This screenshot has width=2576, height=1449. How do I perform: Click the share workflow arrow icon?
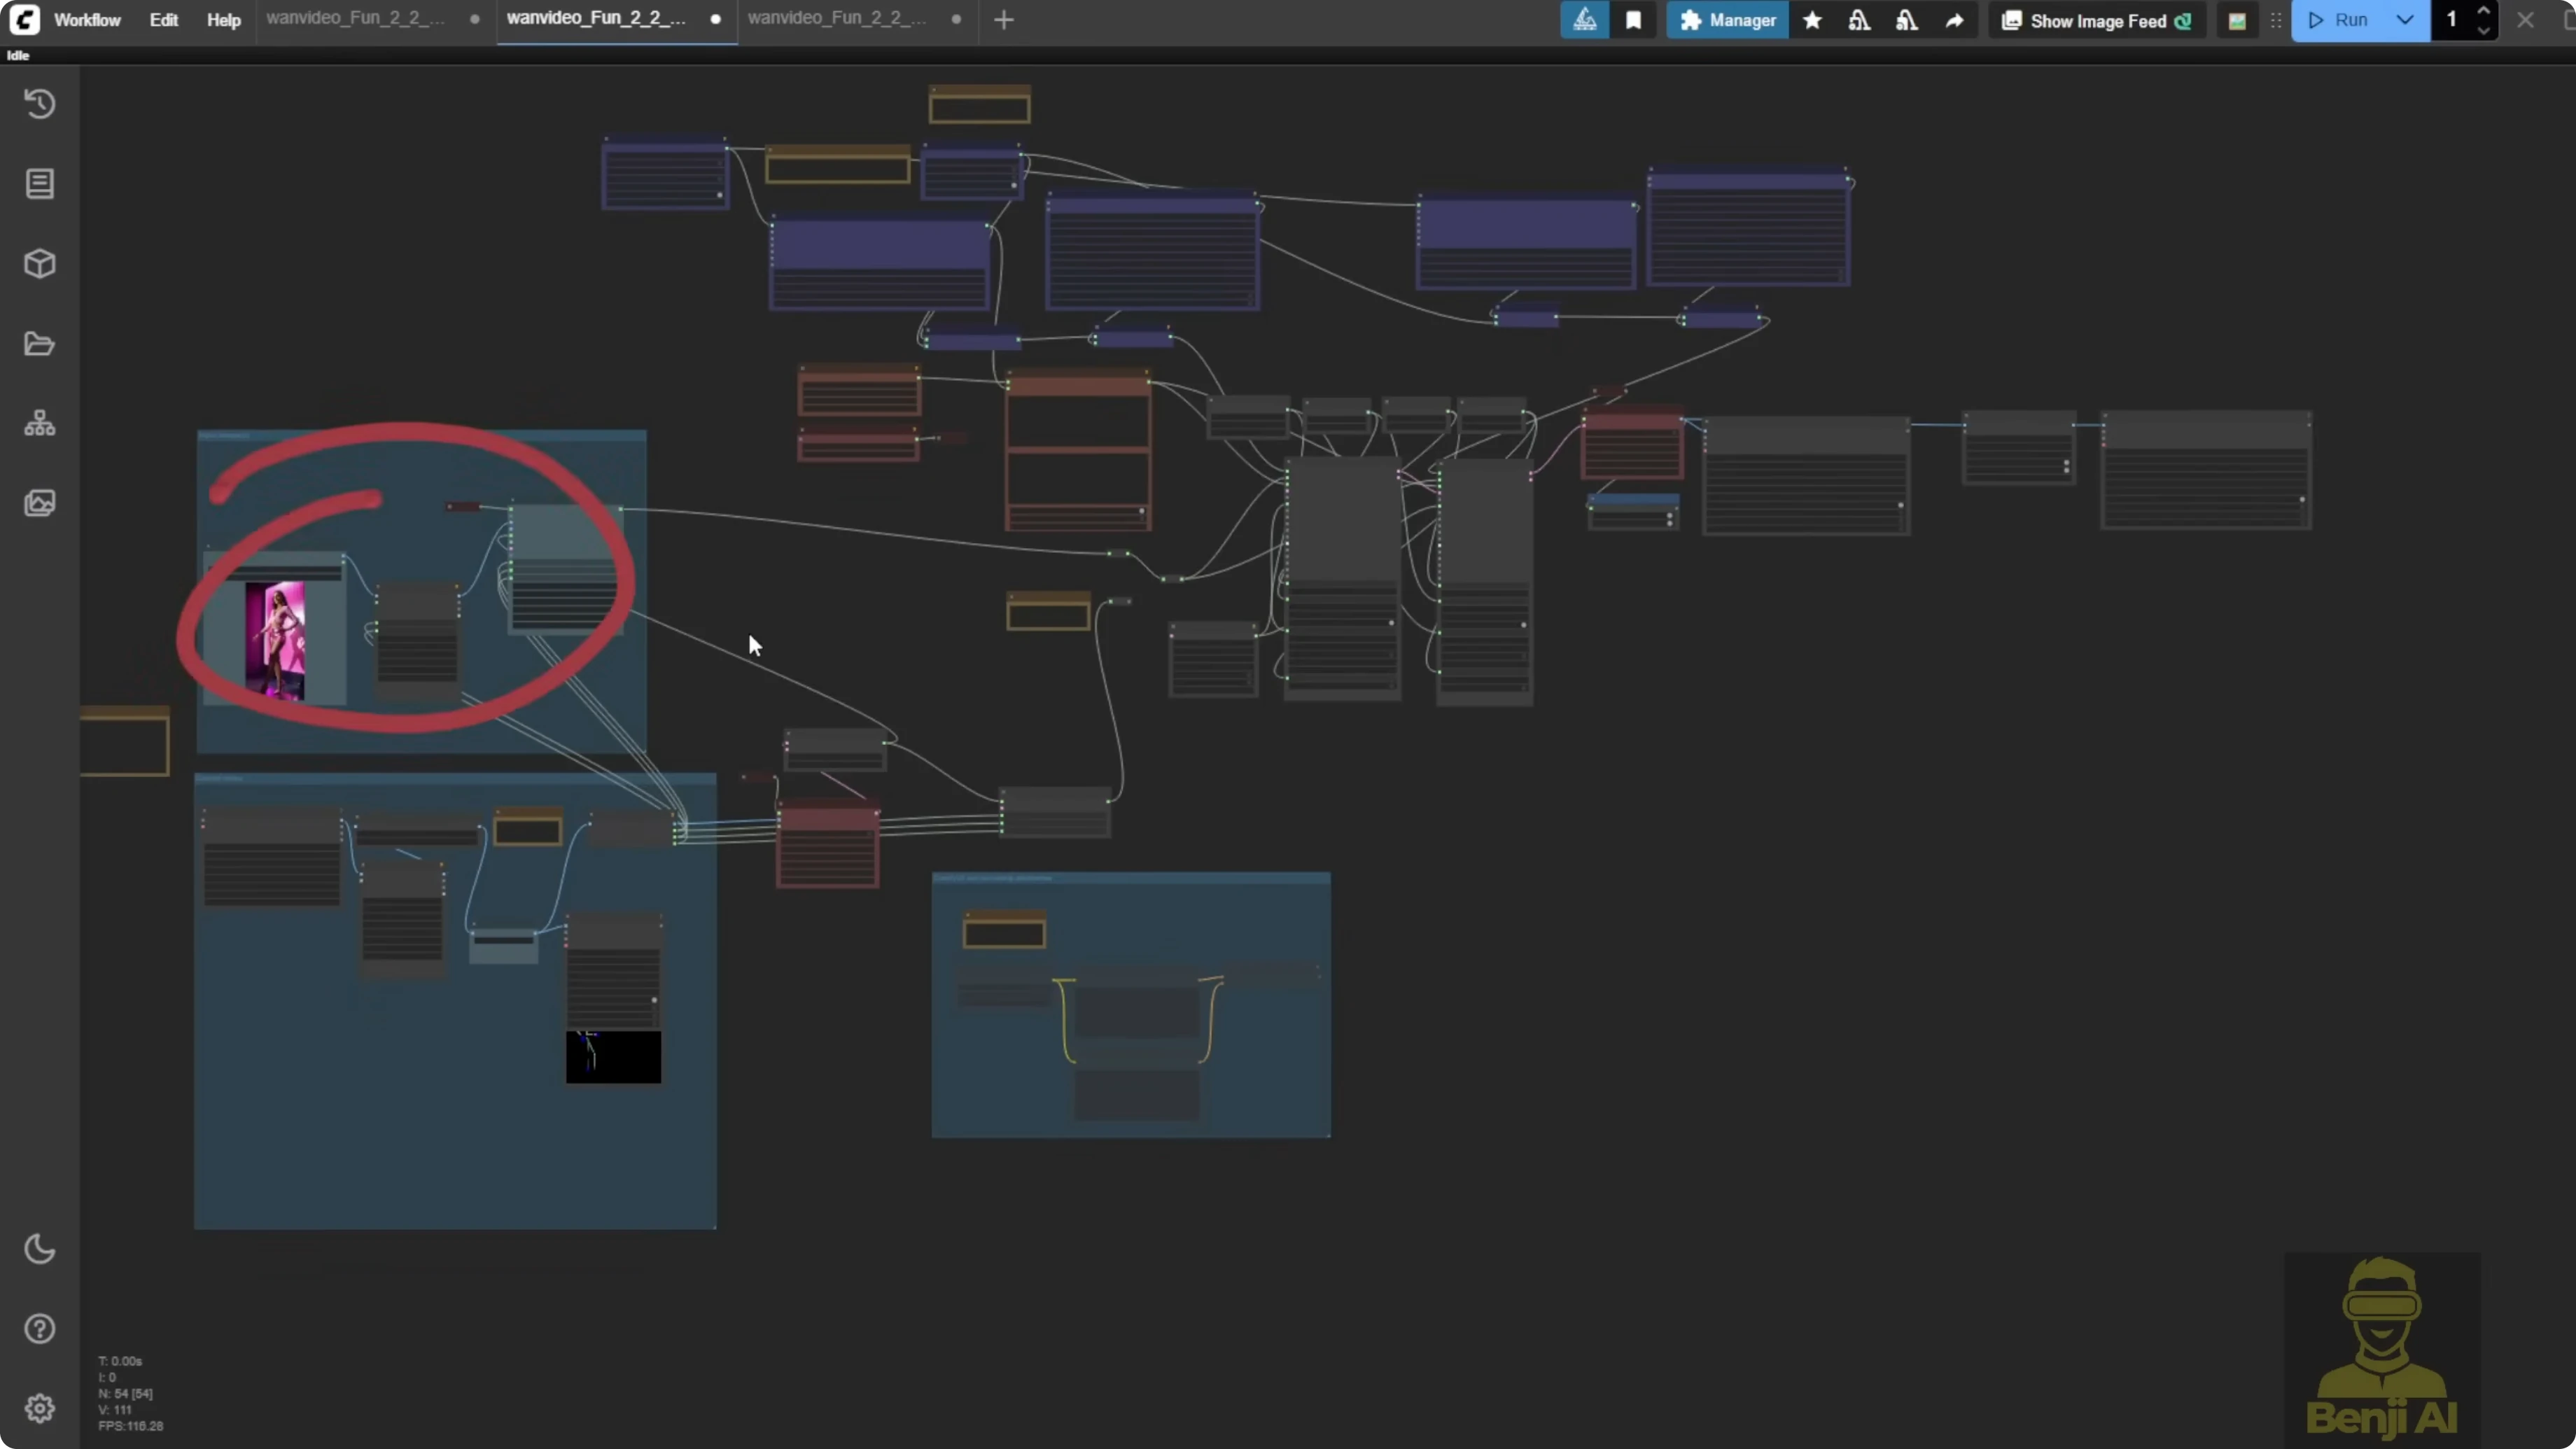coord(1955,20)
